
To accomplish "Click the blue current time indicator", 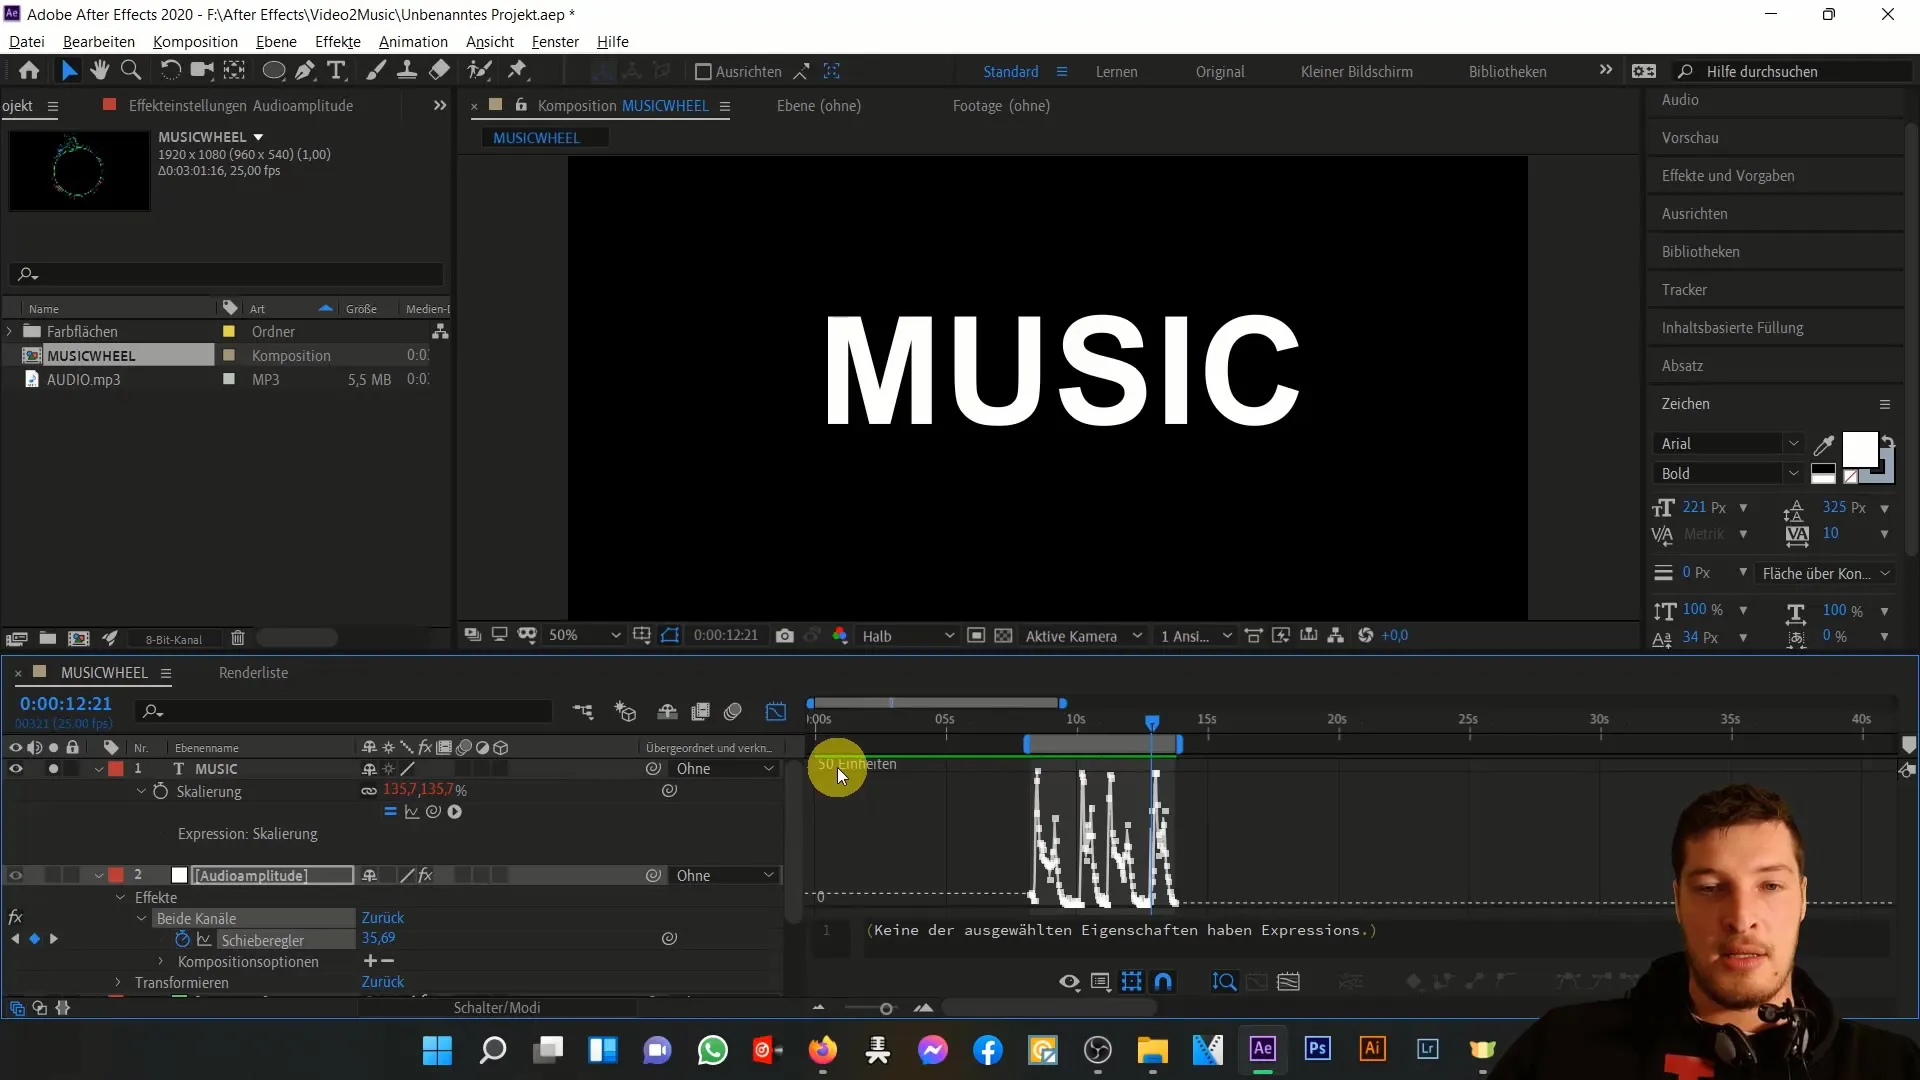I will [x=1152, y=722].
